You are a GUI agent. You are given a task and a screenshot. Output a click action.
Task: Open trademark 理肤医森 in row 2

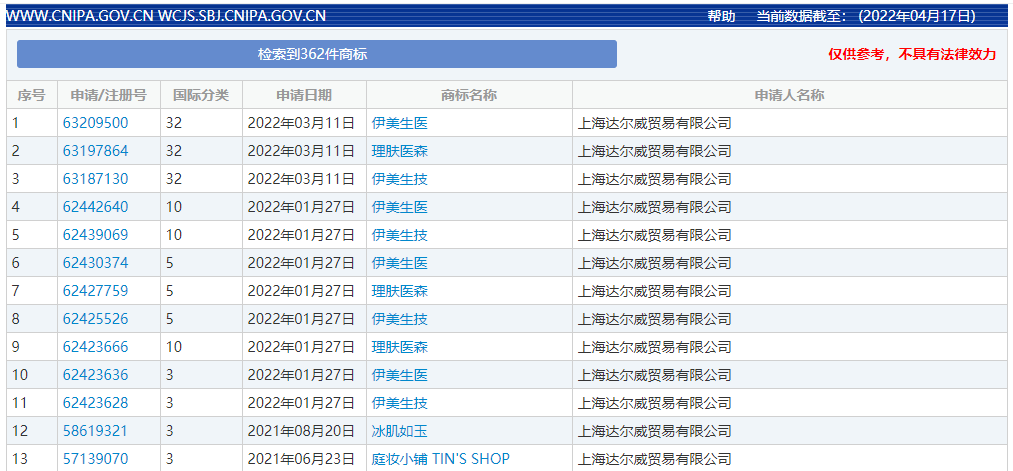pos(400,151)
